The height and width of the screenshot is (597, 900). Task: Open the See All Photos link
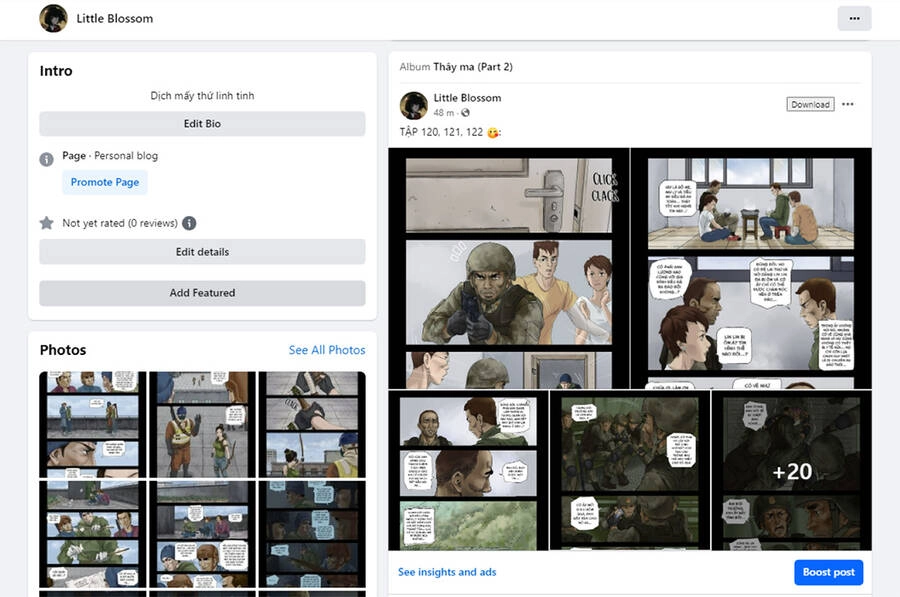point(326,350)
